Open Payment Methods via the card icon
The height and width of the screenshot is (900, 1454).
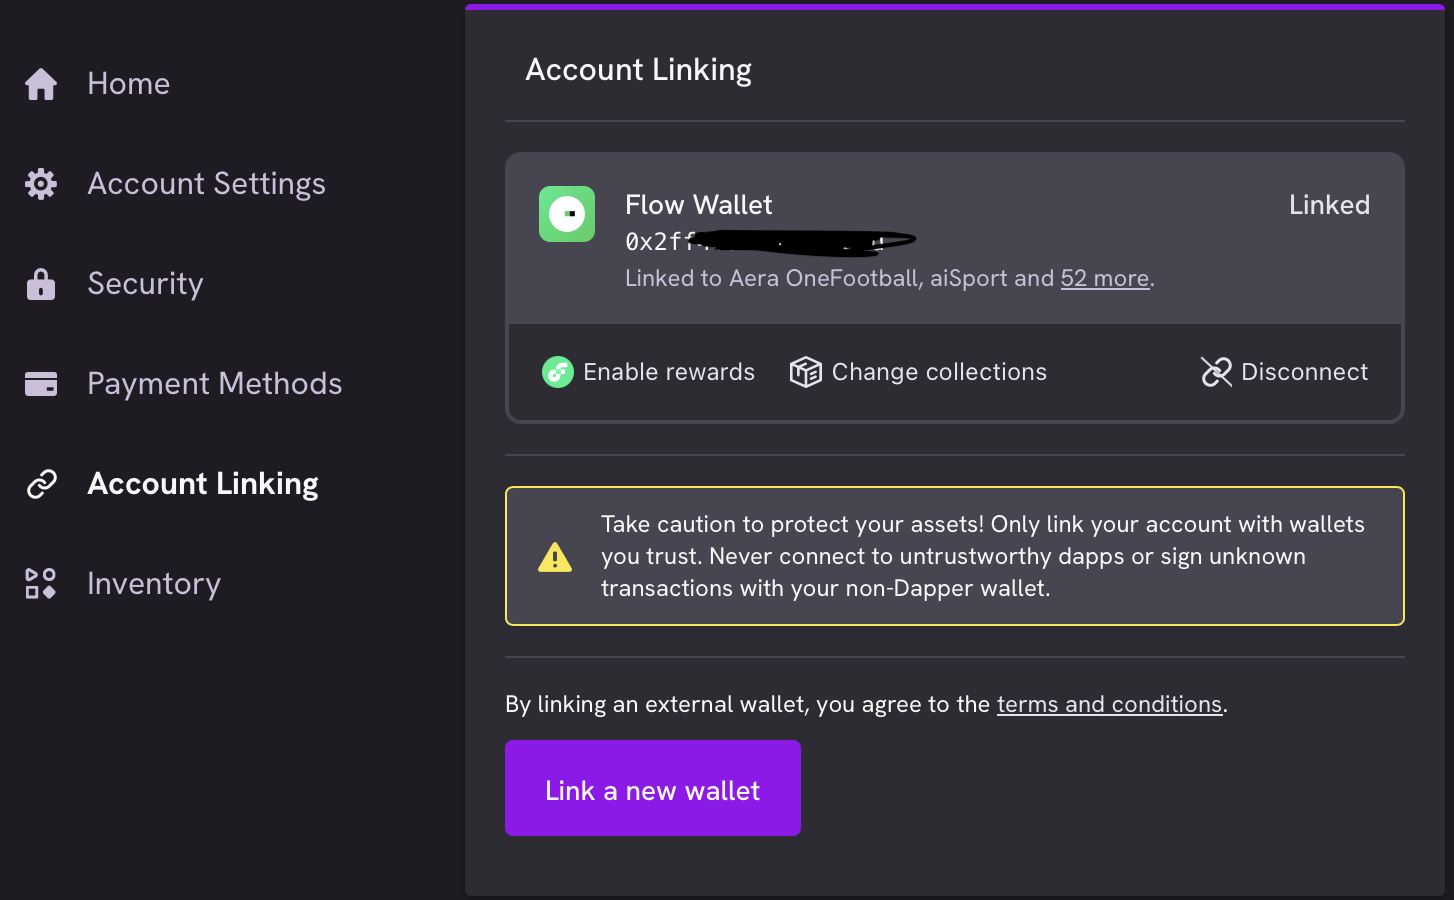click(x=40, y=383)
